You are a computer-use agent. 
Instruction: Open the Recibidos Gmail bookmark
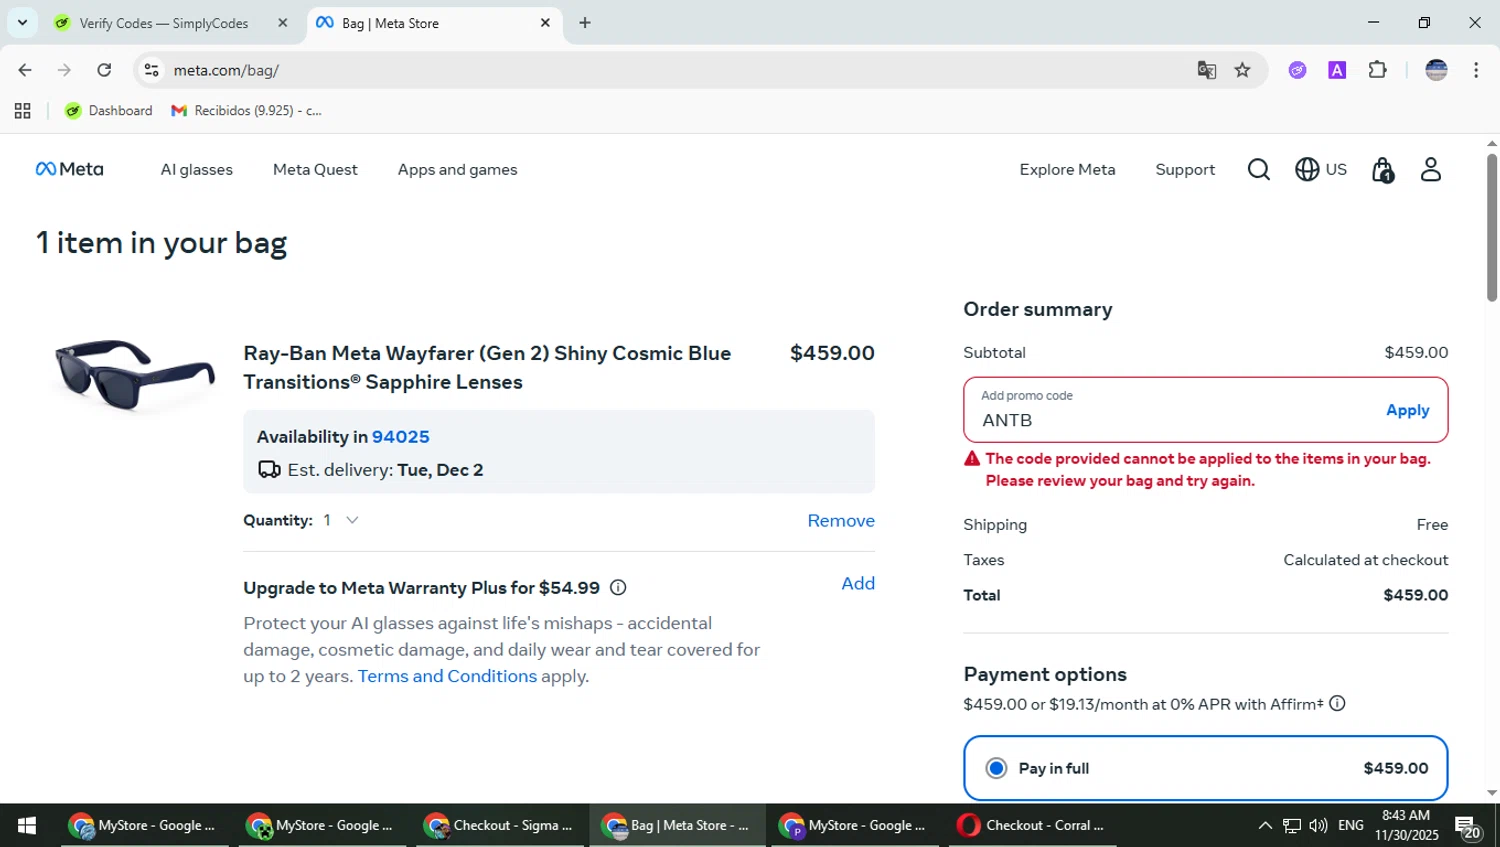tap(247, 111)
